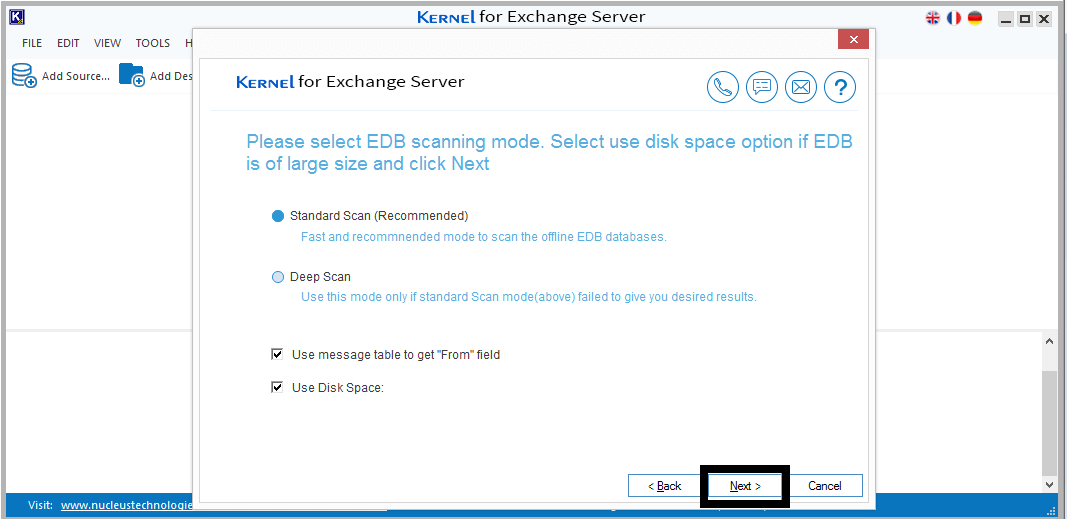The width and height of the screenshot is (1067, 519).
Task: Click the vertical scrollbar thumb in lower pane
Action: tap(1050, 422)
